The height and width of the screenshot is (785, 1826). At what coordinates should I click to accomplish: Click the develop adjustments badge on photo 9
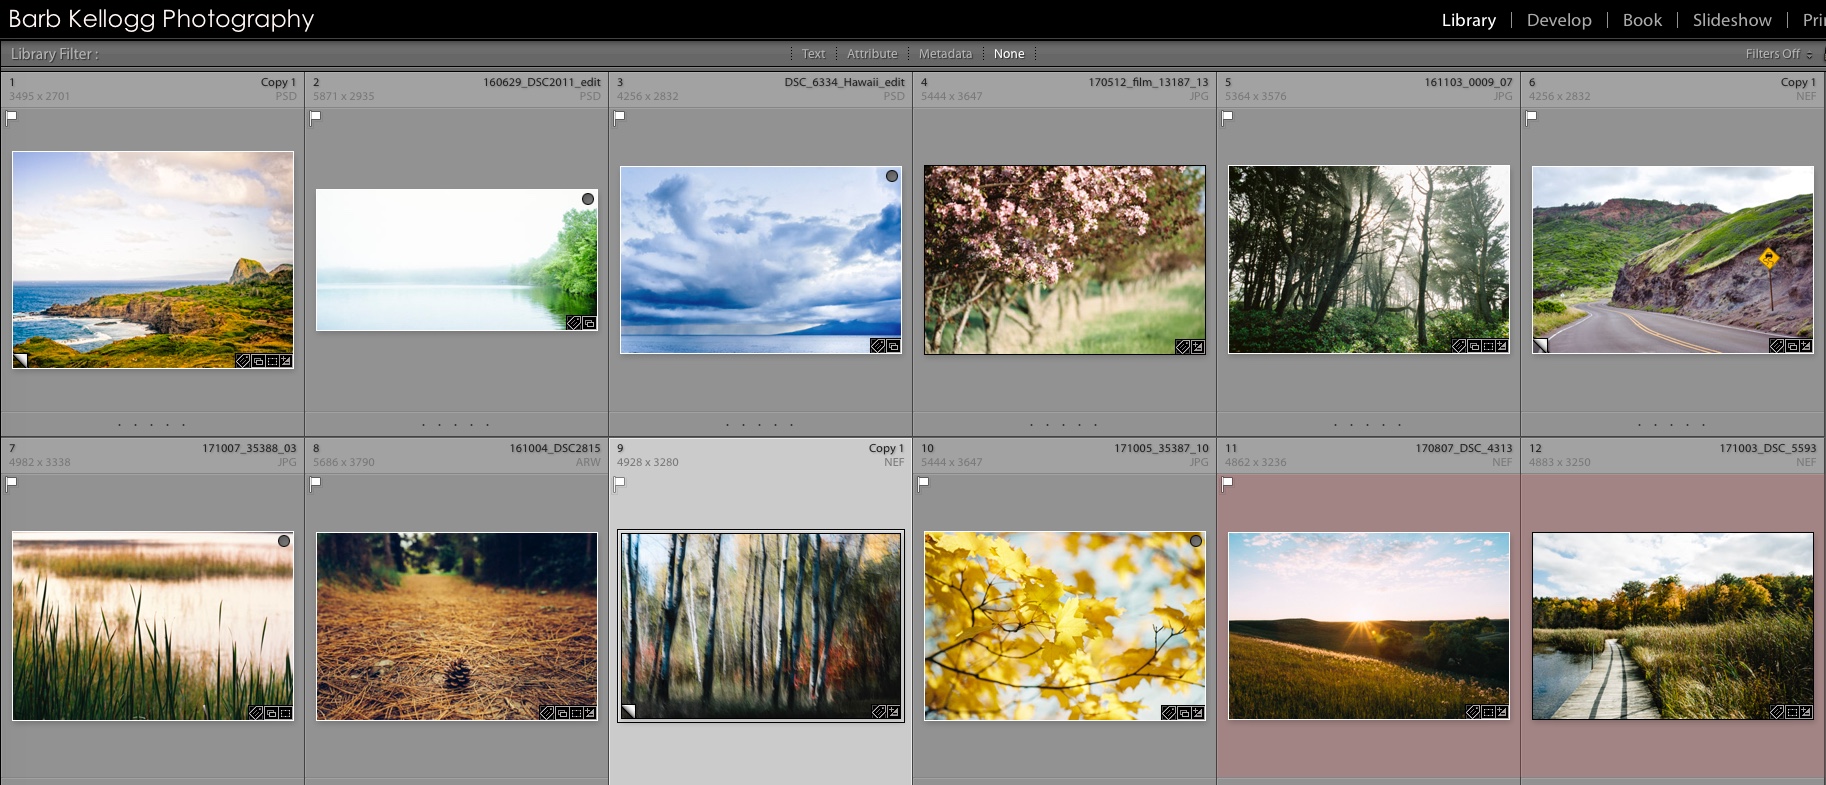click(893, 712)
